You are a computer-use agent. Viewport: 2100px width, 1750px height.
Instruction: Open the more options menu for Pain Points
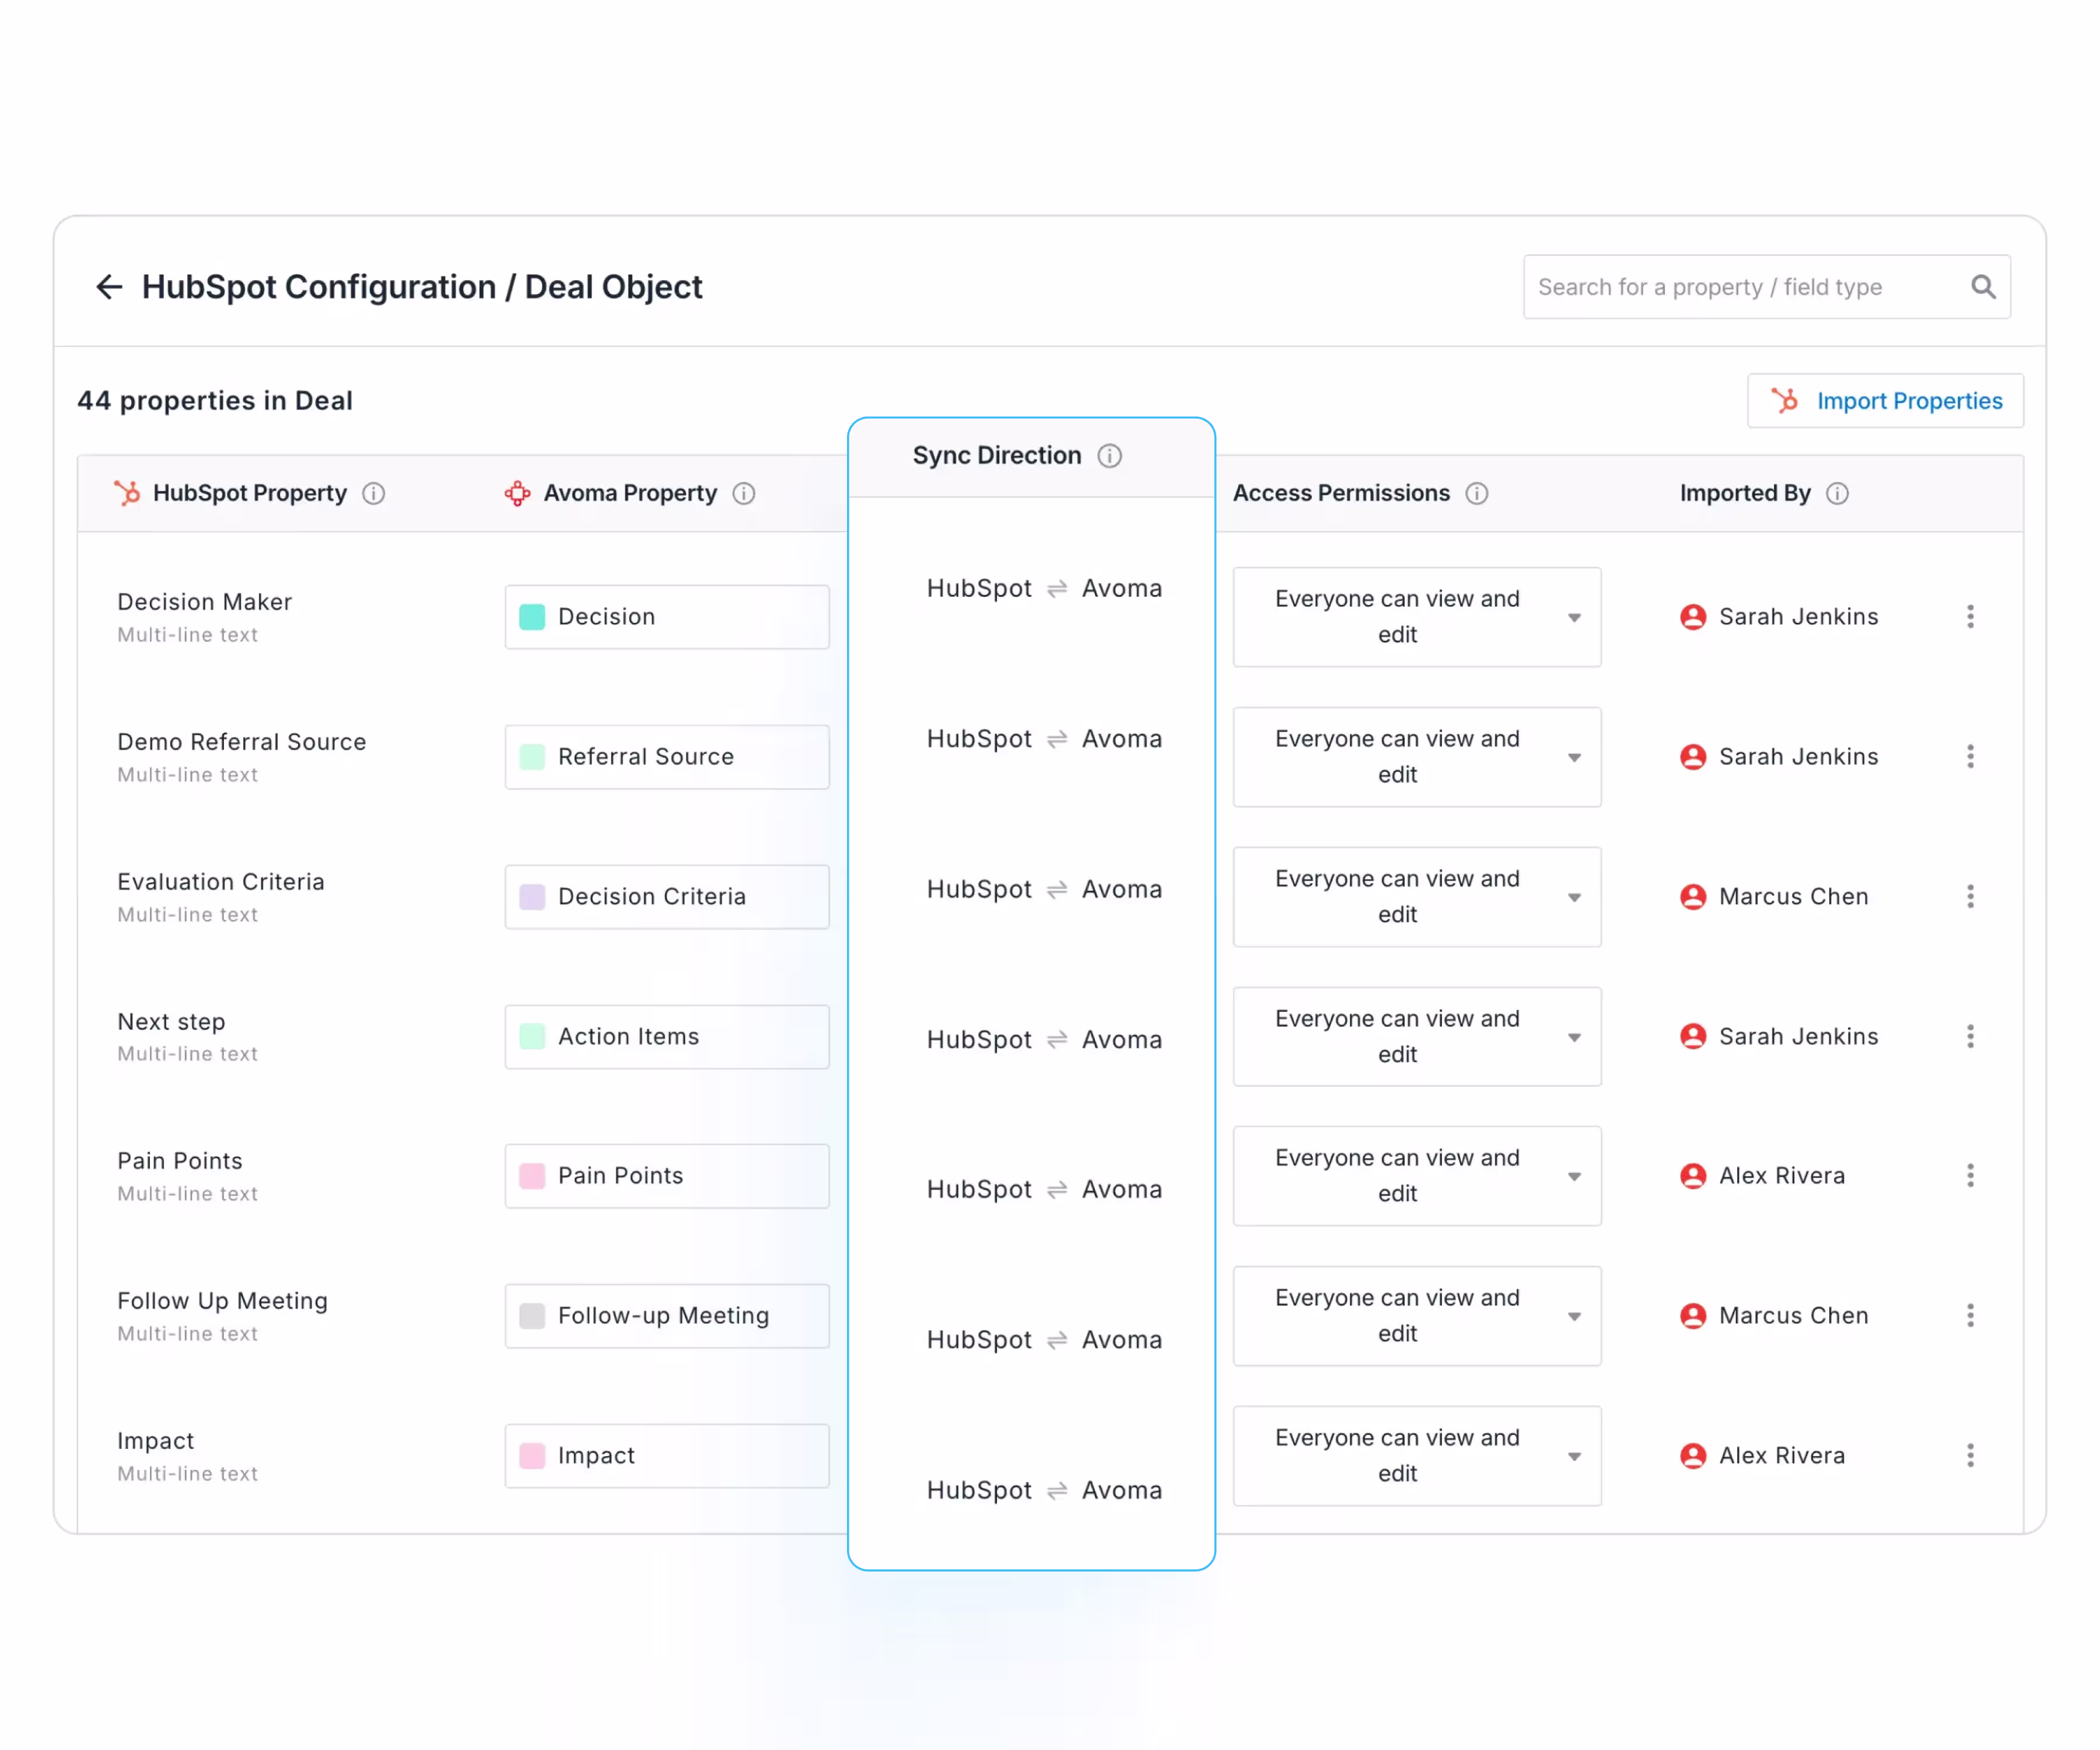(1971, 1176)
